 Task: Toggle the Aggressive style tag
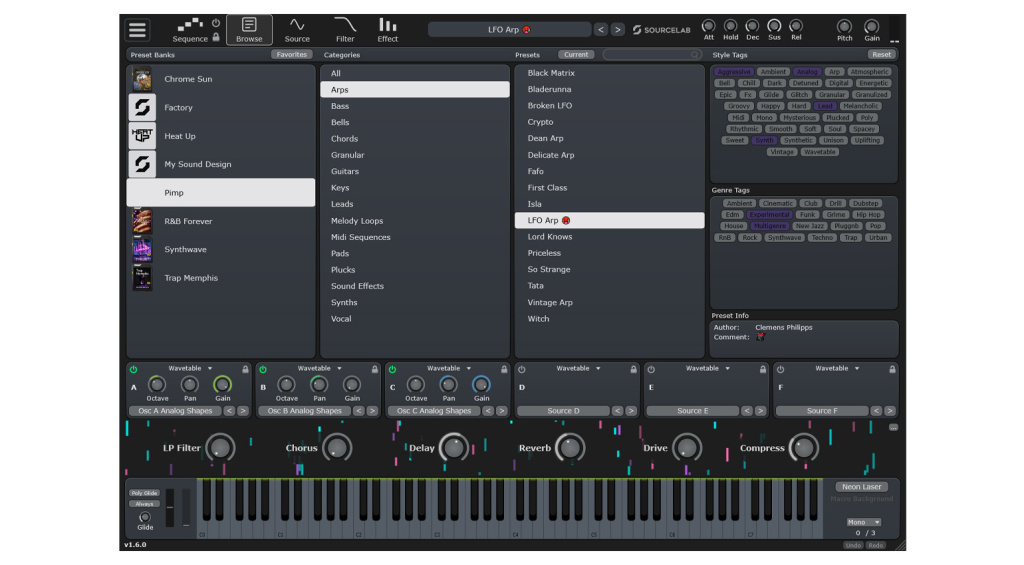pyautogui.click(x=733, y=72)
